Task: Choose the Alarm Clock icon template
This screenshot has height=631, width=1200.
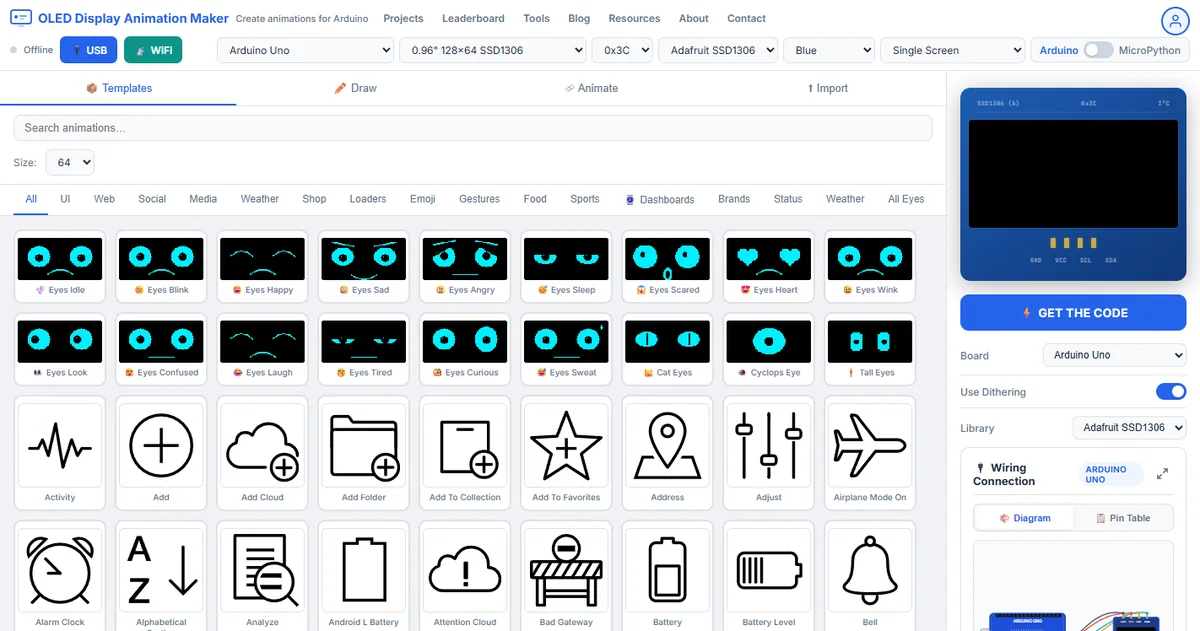Action: pos(60,576)
